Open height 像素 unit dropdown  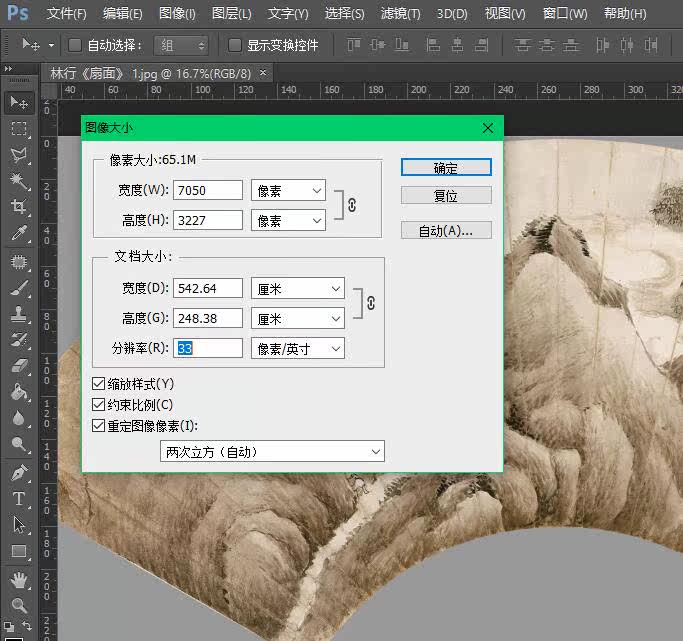point(288,220)
